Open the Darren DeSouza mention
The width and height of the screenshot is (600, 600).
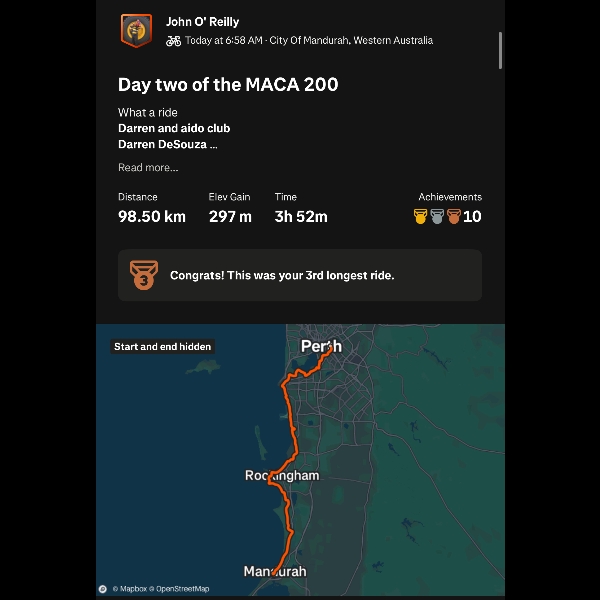point(162,144)
